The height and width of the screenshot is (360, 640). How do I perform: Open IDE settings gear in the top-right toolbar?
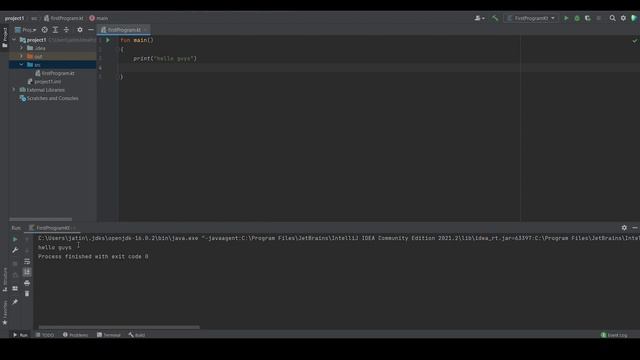tap(623, 18)
